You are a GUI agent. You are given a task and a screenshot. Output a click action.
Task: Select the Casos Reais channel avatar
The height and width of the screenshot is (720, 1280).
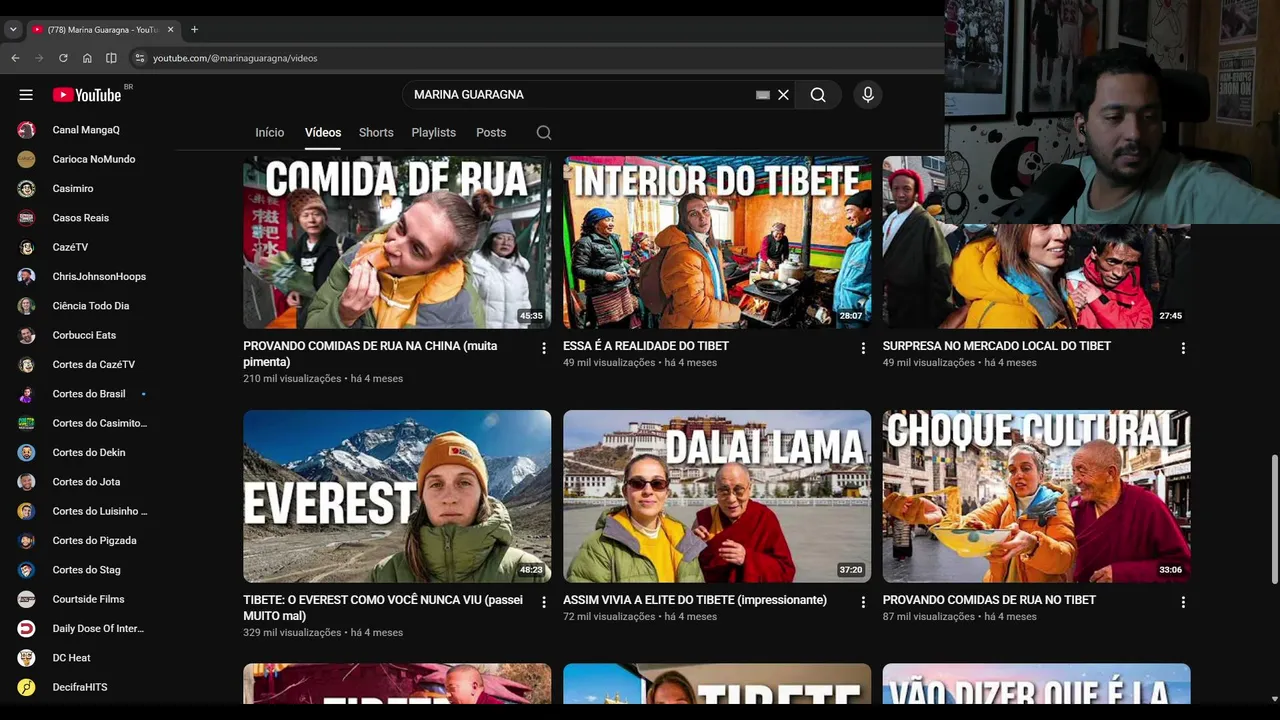(27, 218)
